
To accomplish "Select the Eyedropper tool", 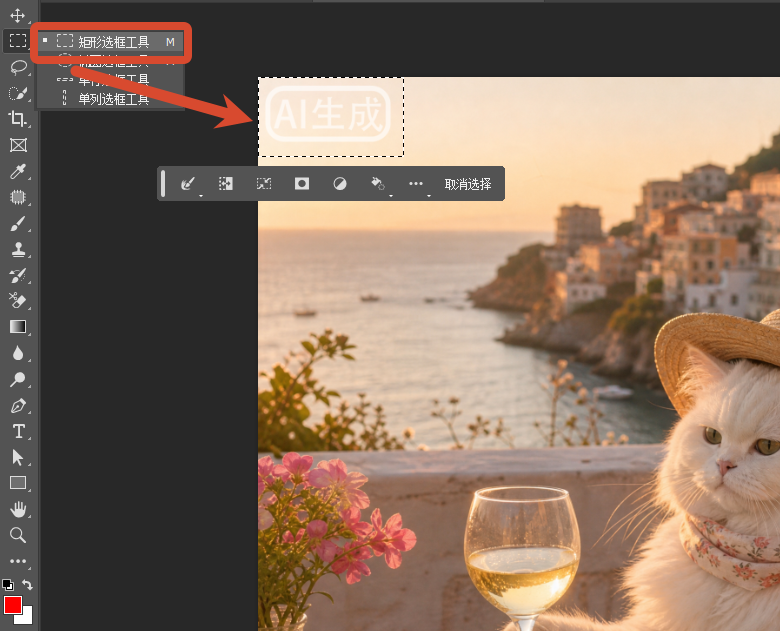I will [x=18, y=171].
